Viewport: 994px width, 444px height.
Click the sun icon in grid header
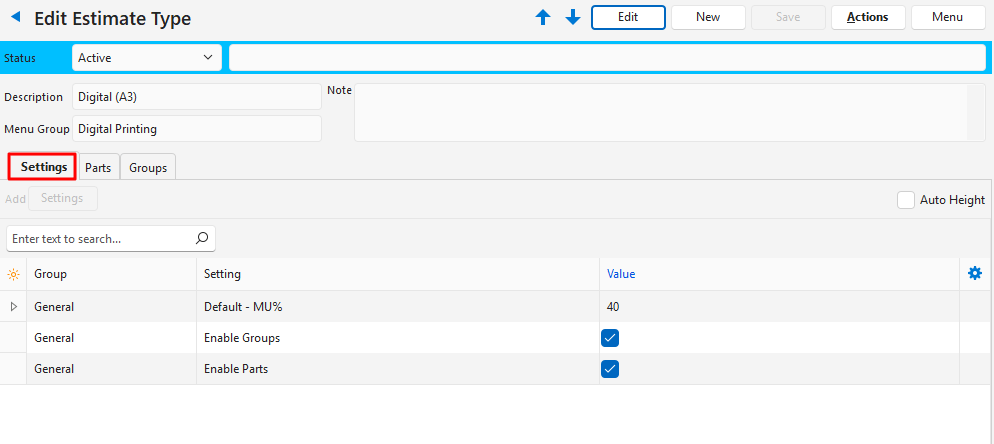13,274
